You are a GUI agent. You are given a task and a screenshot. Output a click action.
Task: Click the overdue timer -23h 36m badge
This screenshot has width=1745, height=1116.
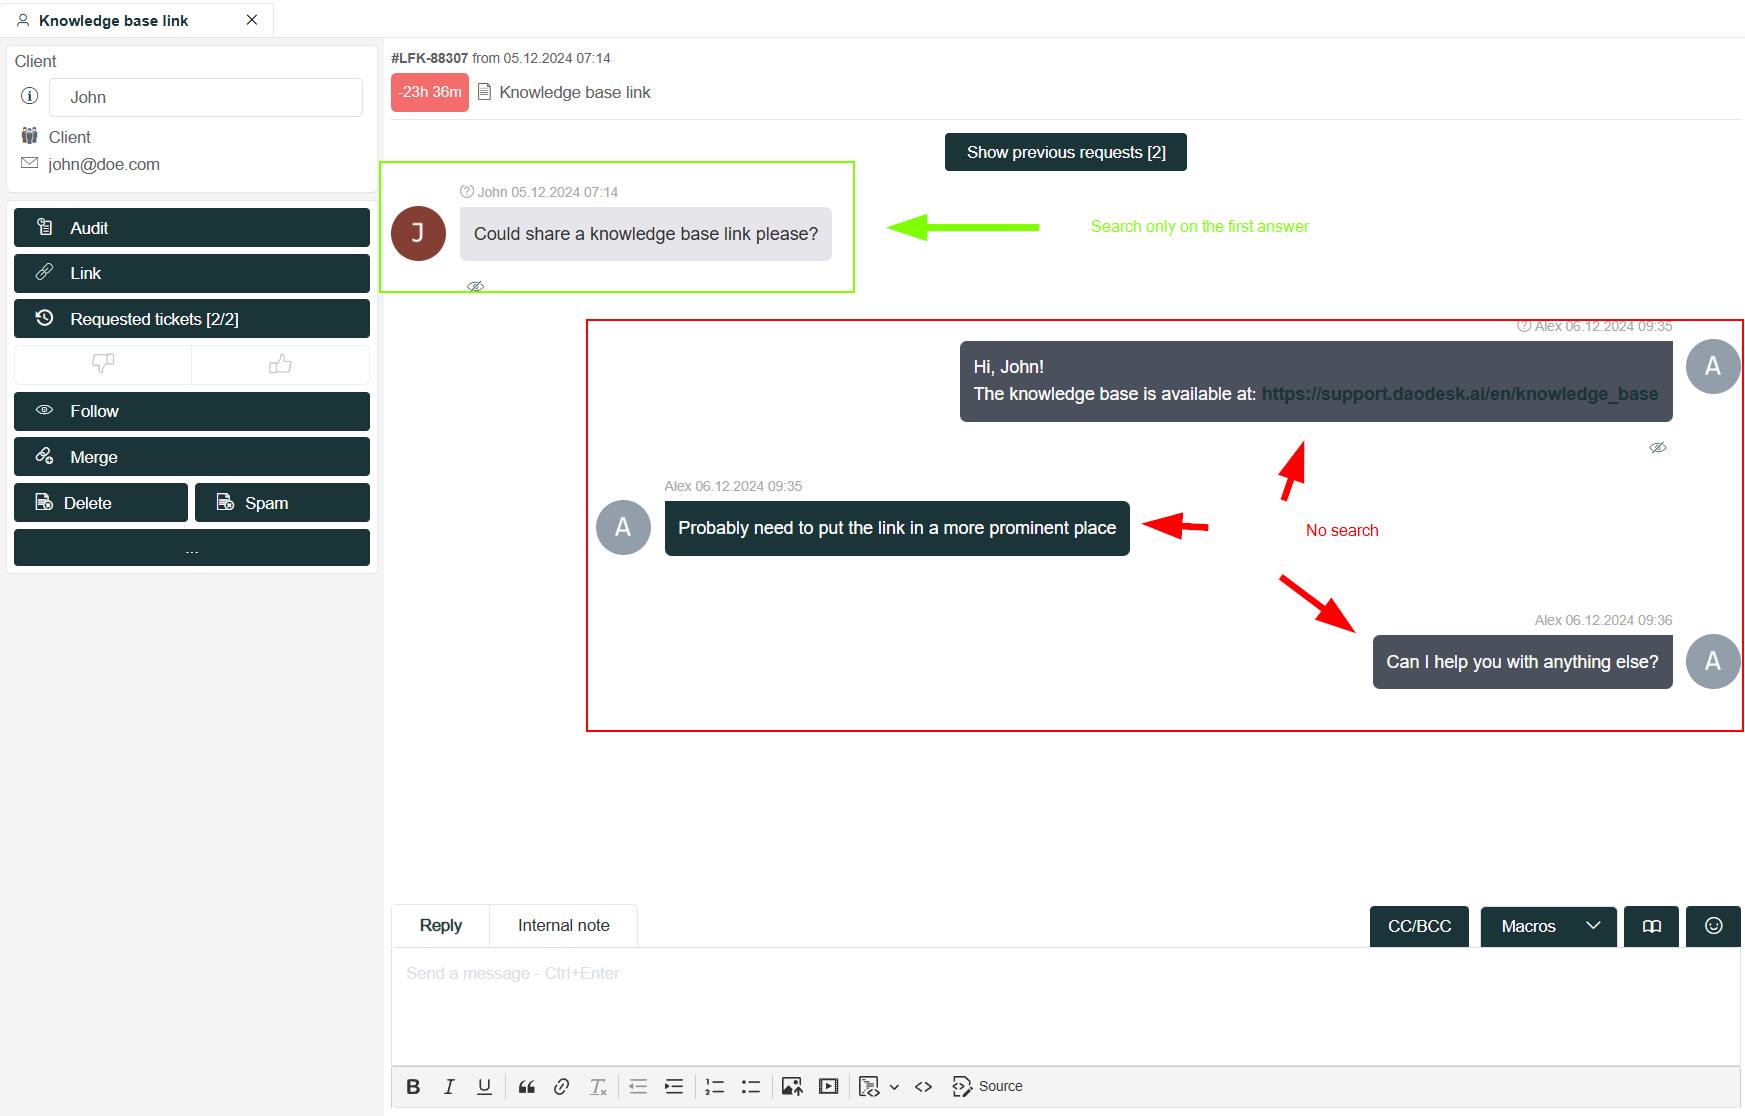click(x=430, y=92)
